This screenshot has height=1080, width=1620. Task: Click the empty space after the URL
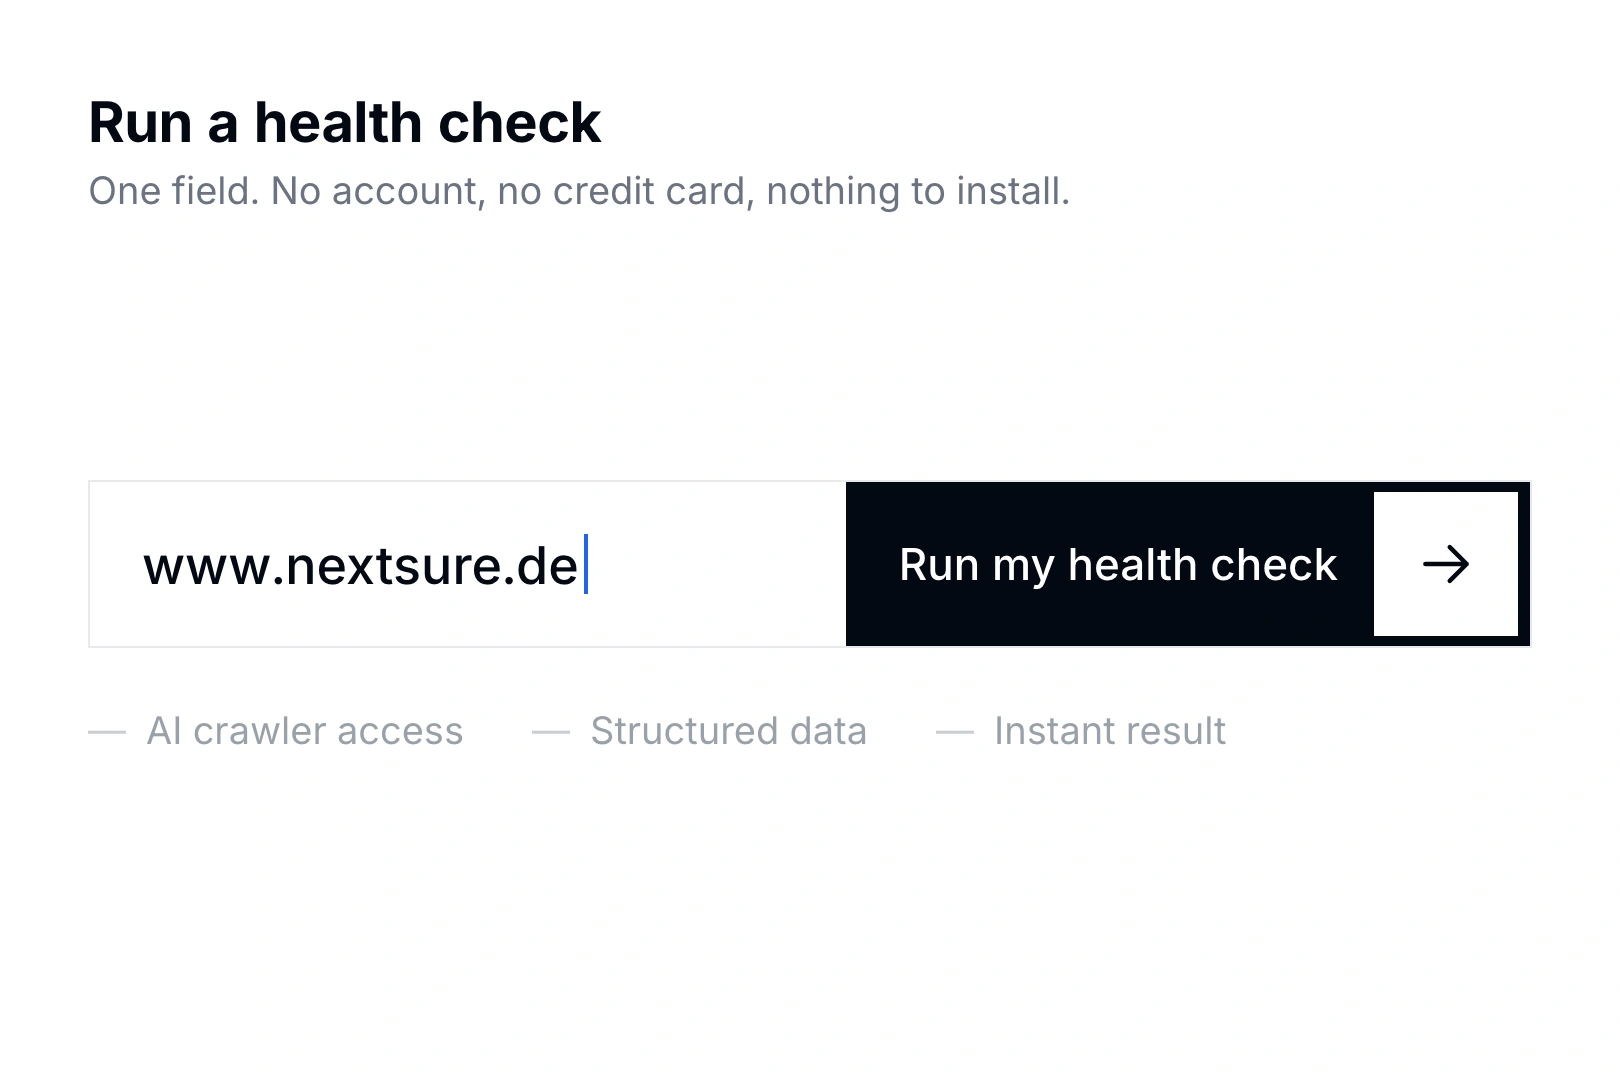(x=715, y=564)
